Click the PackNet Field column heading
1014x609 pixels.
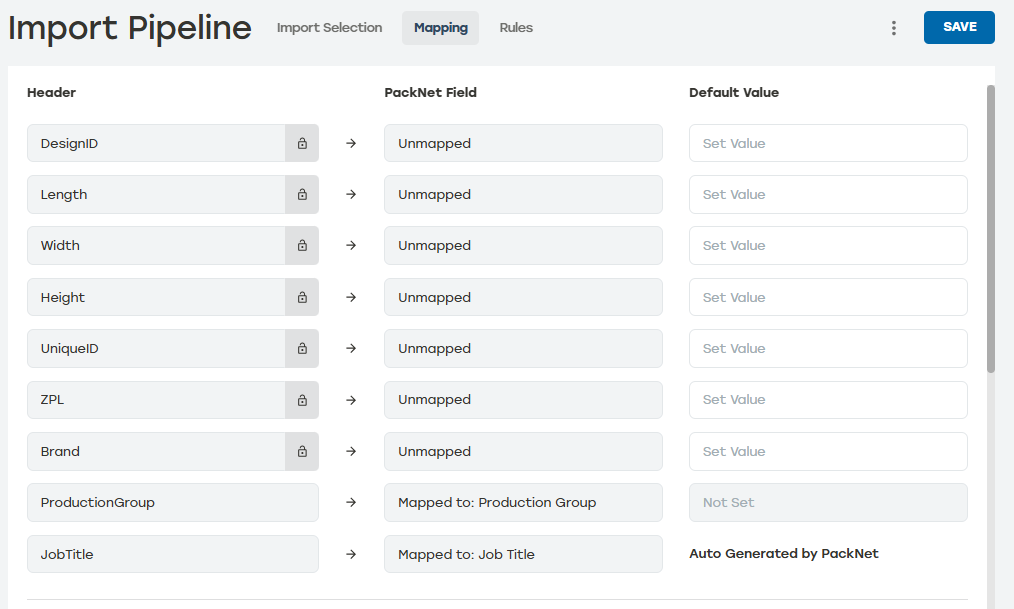click(431, 92)
